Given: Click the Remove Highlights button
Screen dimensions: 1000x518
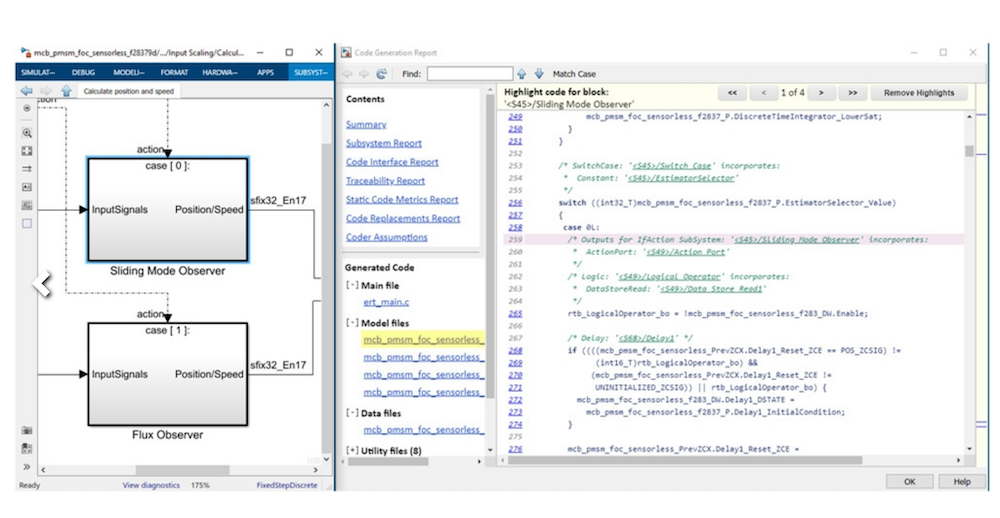Looking at the screenshot, I should click(919, 93).
